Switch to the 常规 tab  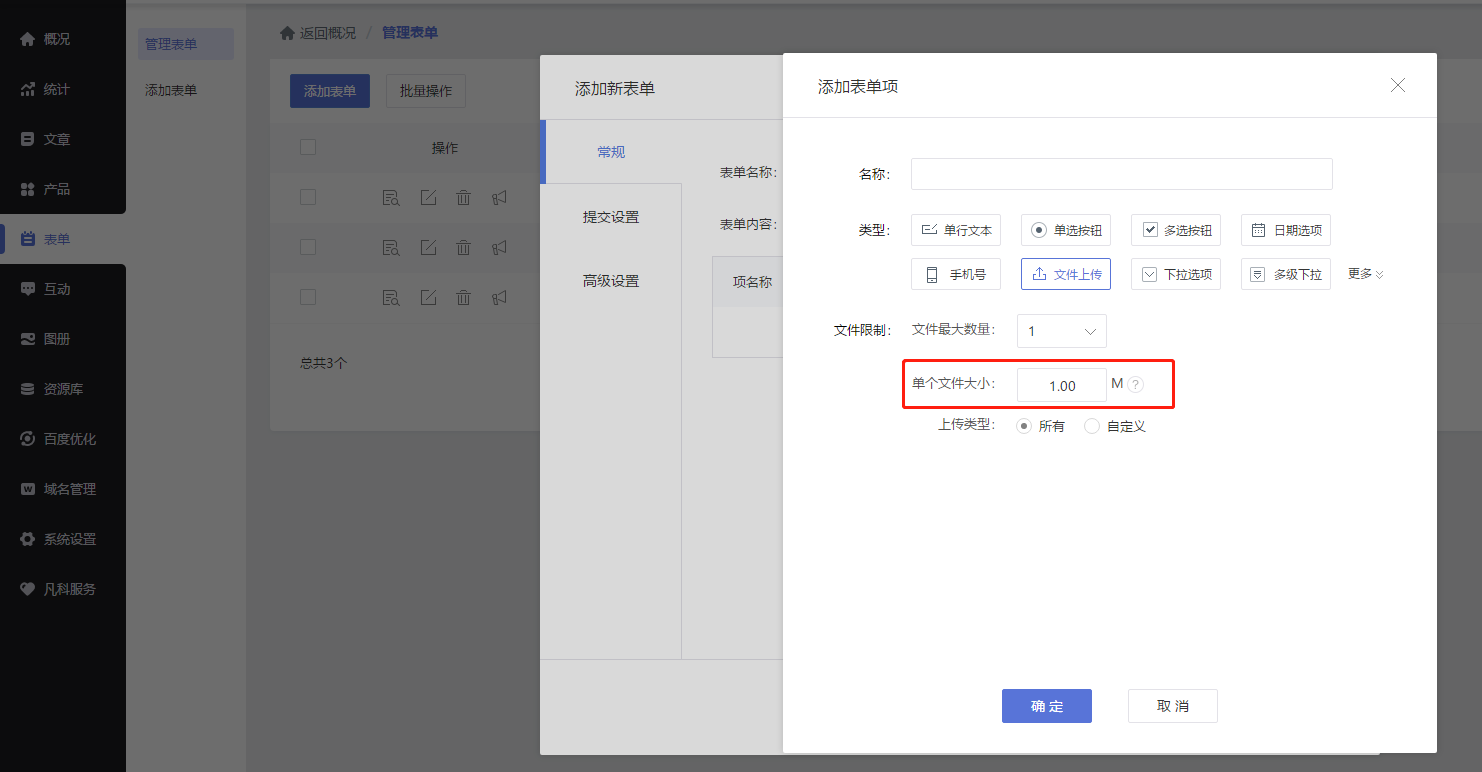point(611,152)
